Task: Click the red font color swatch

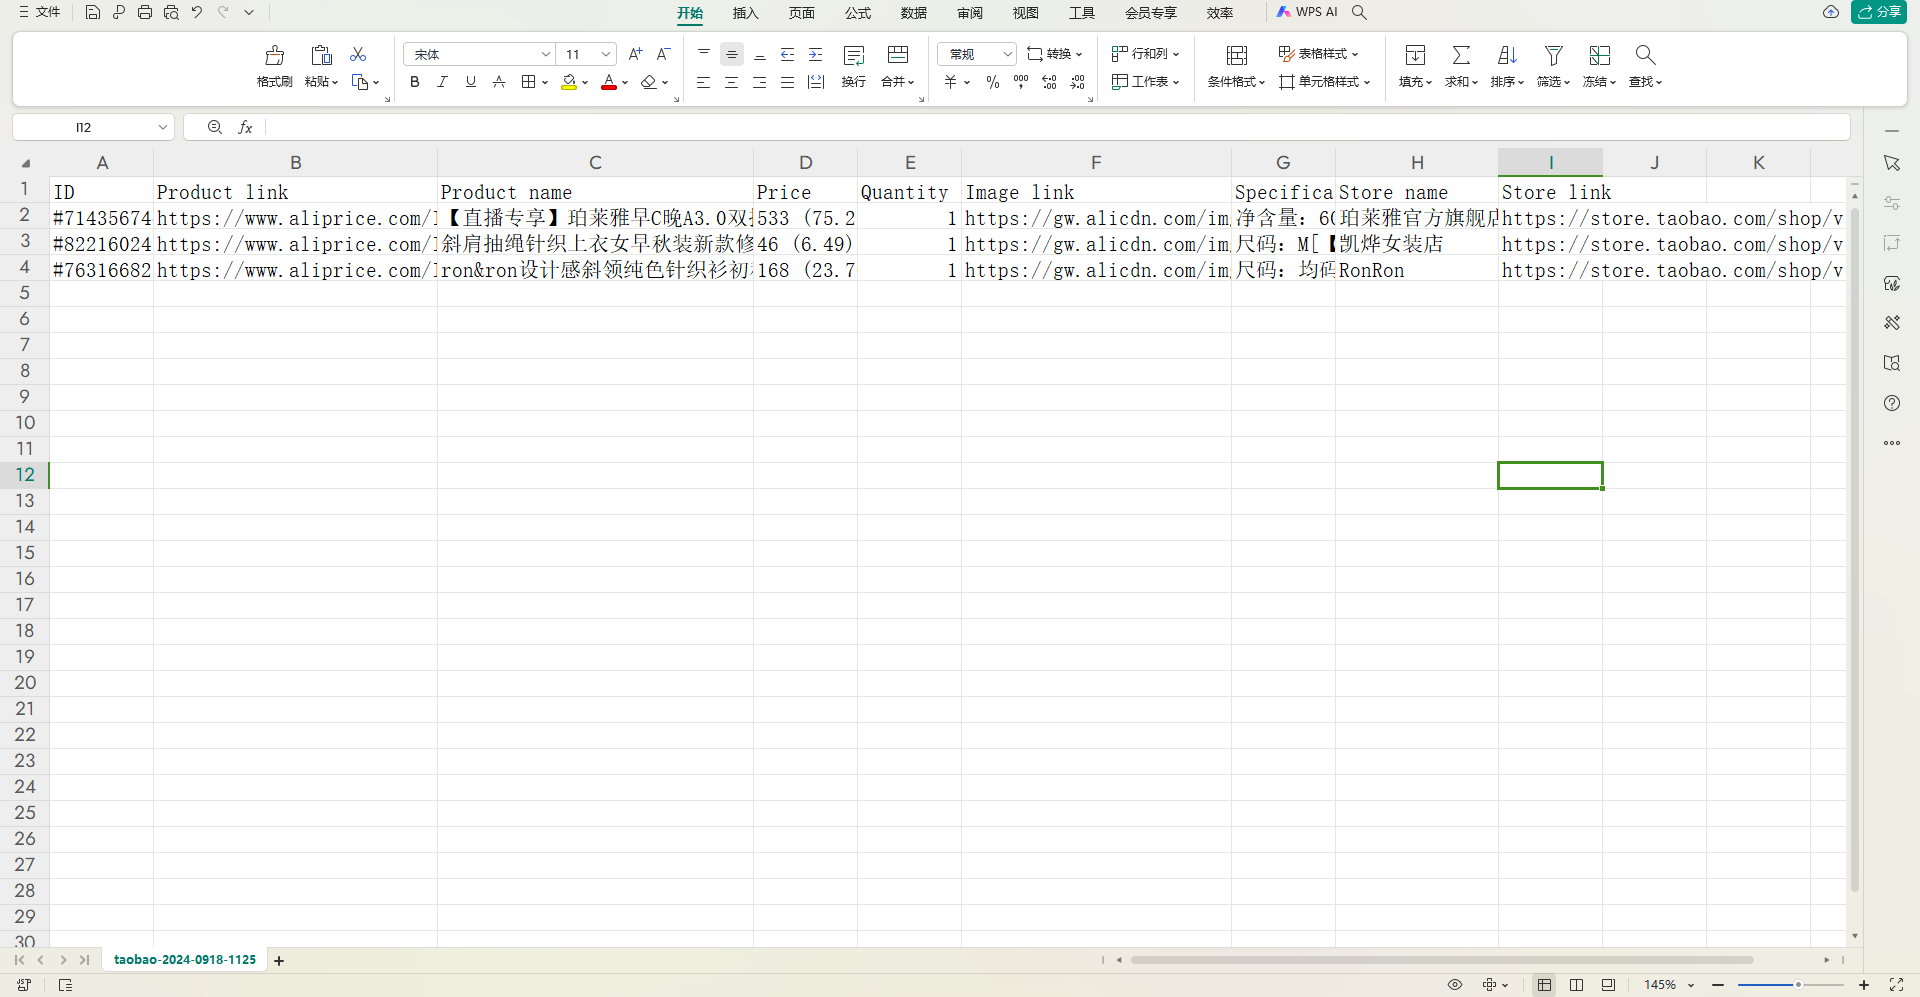Action: pyautogui.click(x=609, y=82)
